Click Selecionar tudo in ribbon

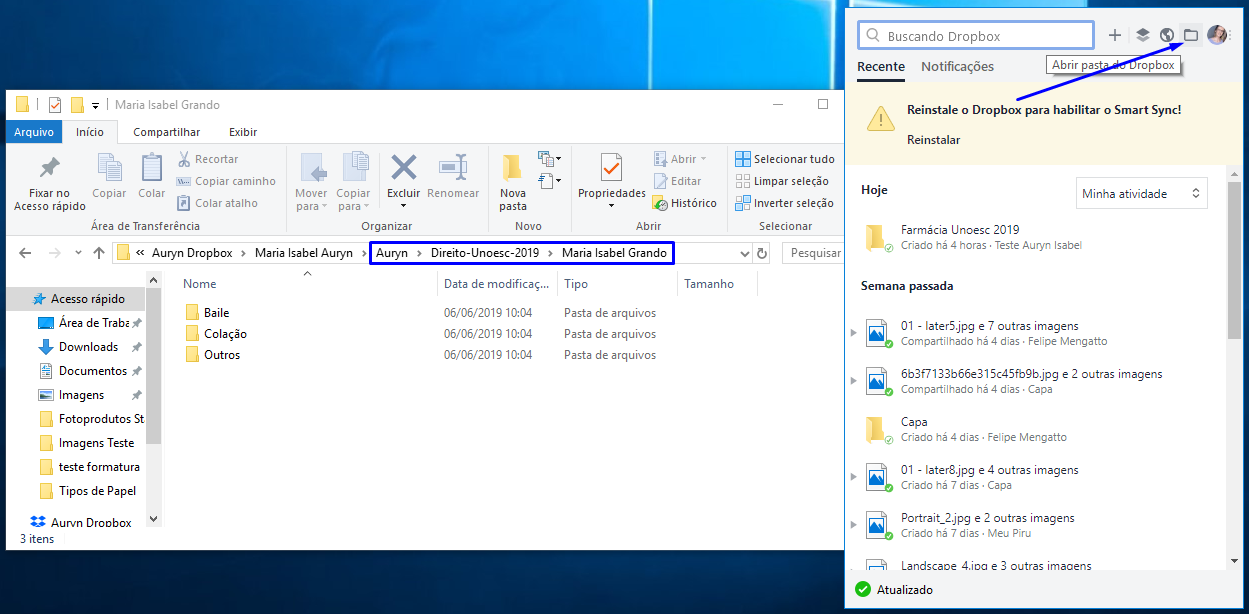pyautogui.click(x=785, y=159)
